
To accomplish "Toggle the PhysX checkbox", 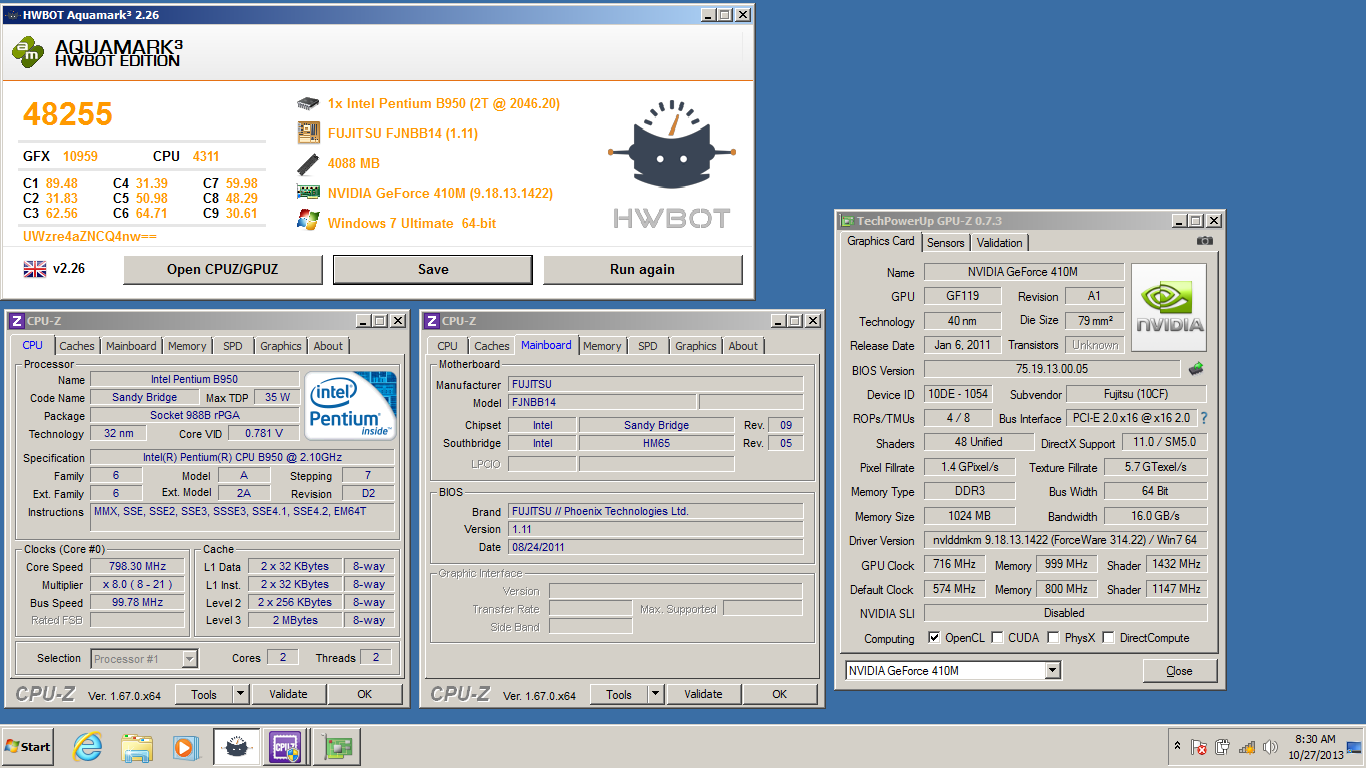I will (1054, 638).
